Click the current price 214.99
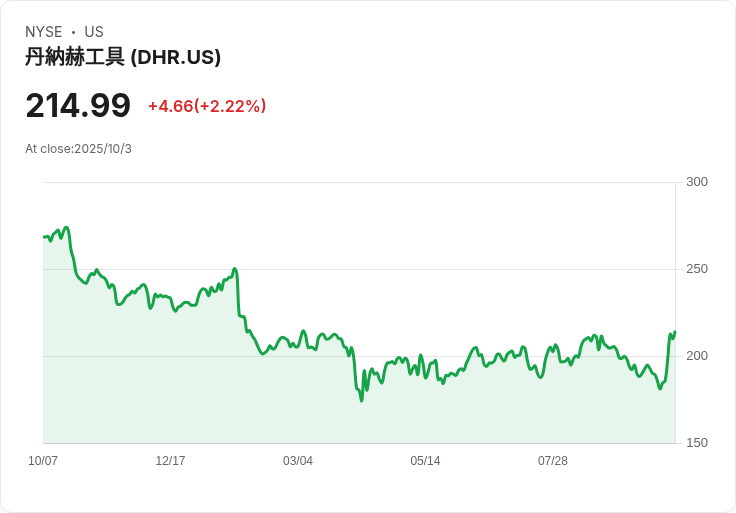Viewport: 736px width, 513px height. 78,106
